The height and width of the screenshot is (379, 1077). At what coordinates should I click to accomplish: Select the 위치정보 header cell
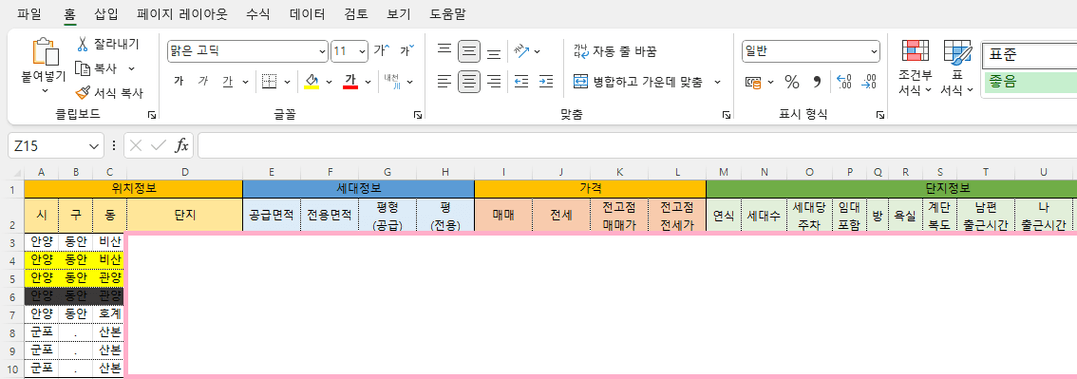[x=133, y=188]
